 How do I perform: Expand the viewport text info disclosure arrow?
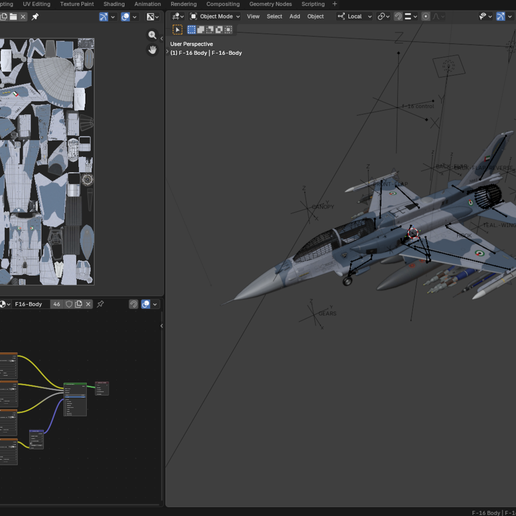(x=167, y=52)
